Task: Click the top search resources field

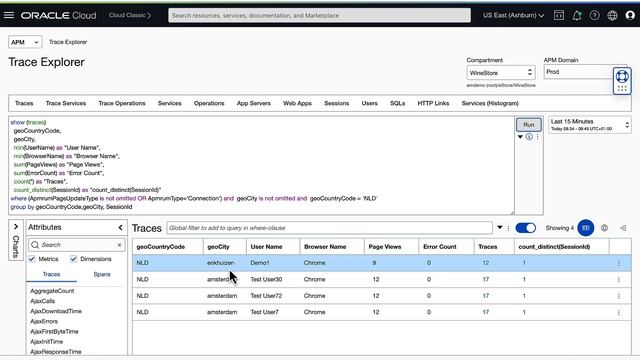Action: click(x=319, y=16)
